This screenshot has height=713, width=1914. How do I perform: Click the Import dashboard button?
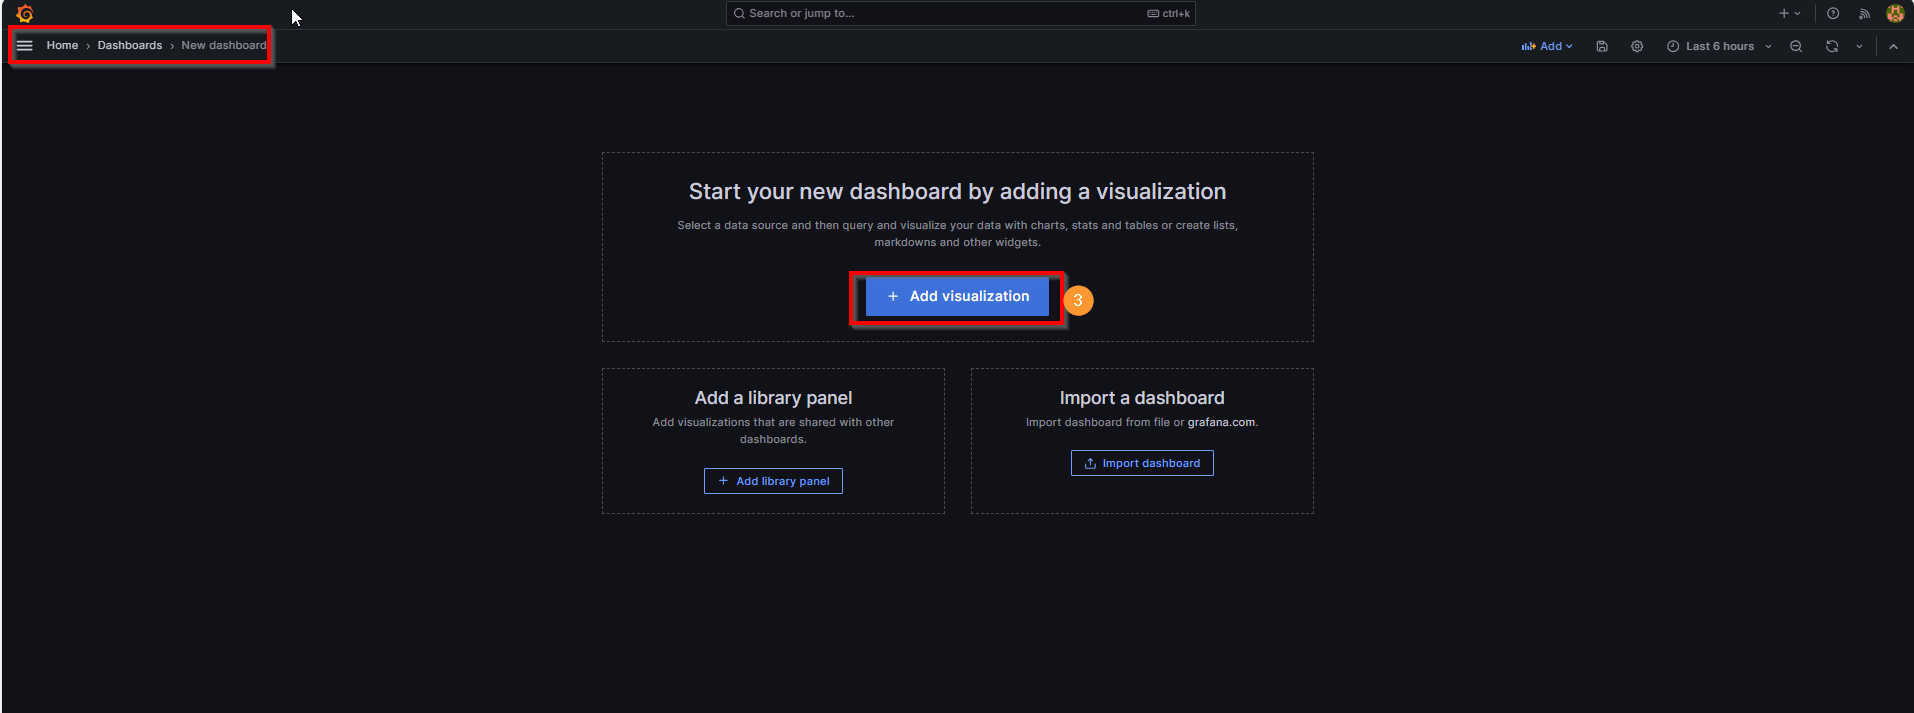(x=1142, y=463)
